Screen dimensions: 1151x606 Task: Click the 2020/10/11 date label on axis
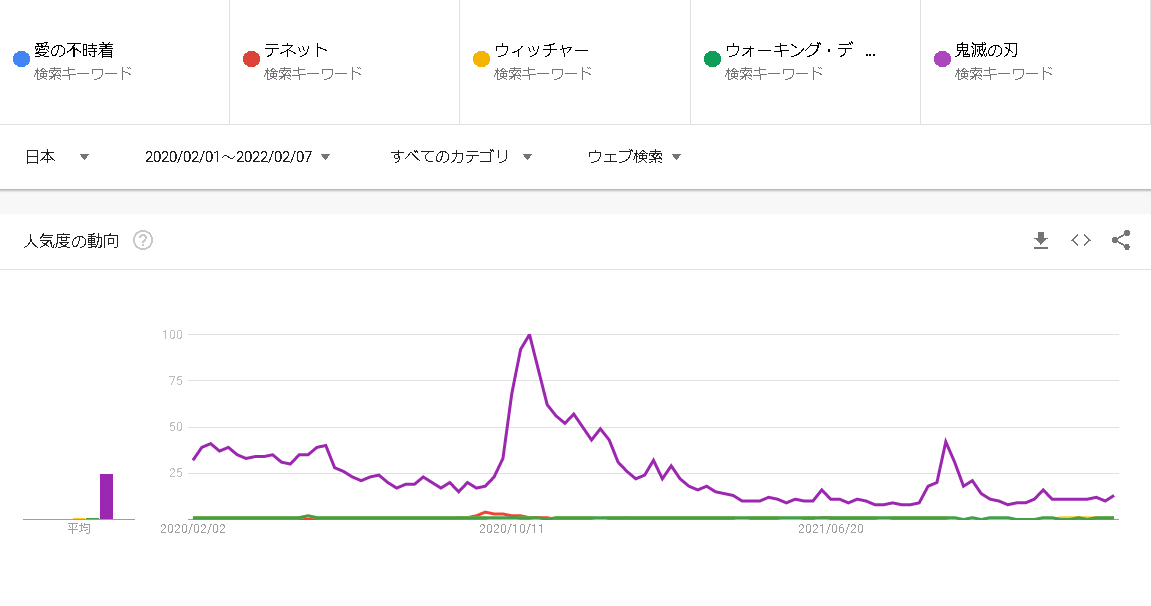[x=511, y=529]
